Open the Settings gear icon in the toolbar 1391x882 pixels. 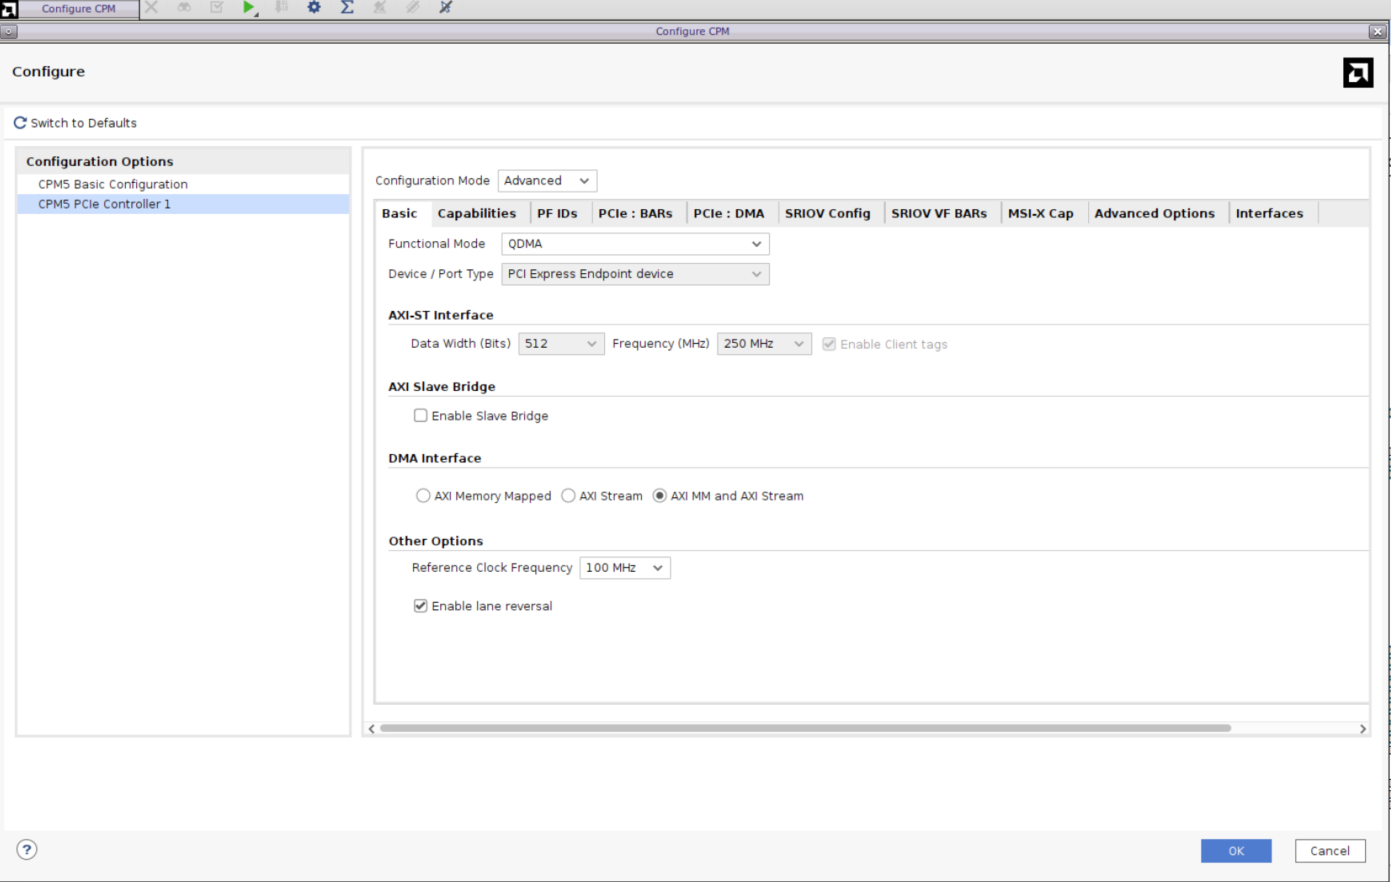pyautogui.click(x=313, y=8)
